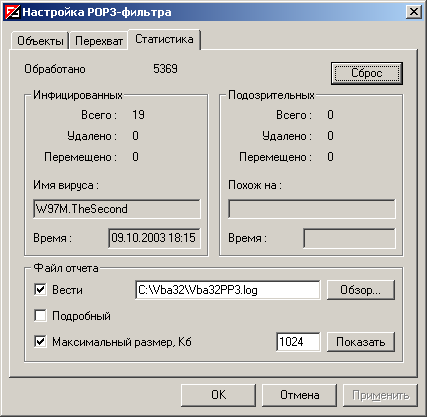Select the Статистика tab
This screenshot has width=427, height=417.
pyautogui.click(x=164, y=39)
